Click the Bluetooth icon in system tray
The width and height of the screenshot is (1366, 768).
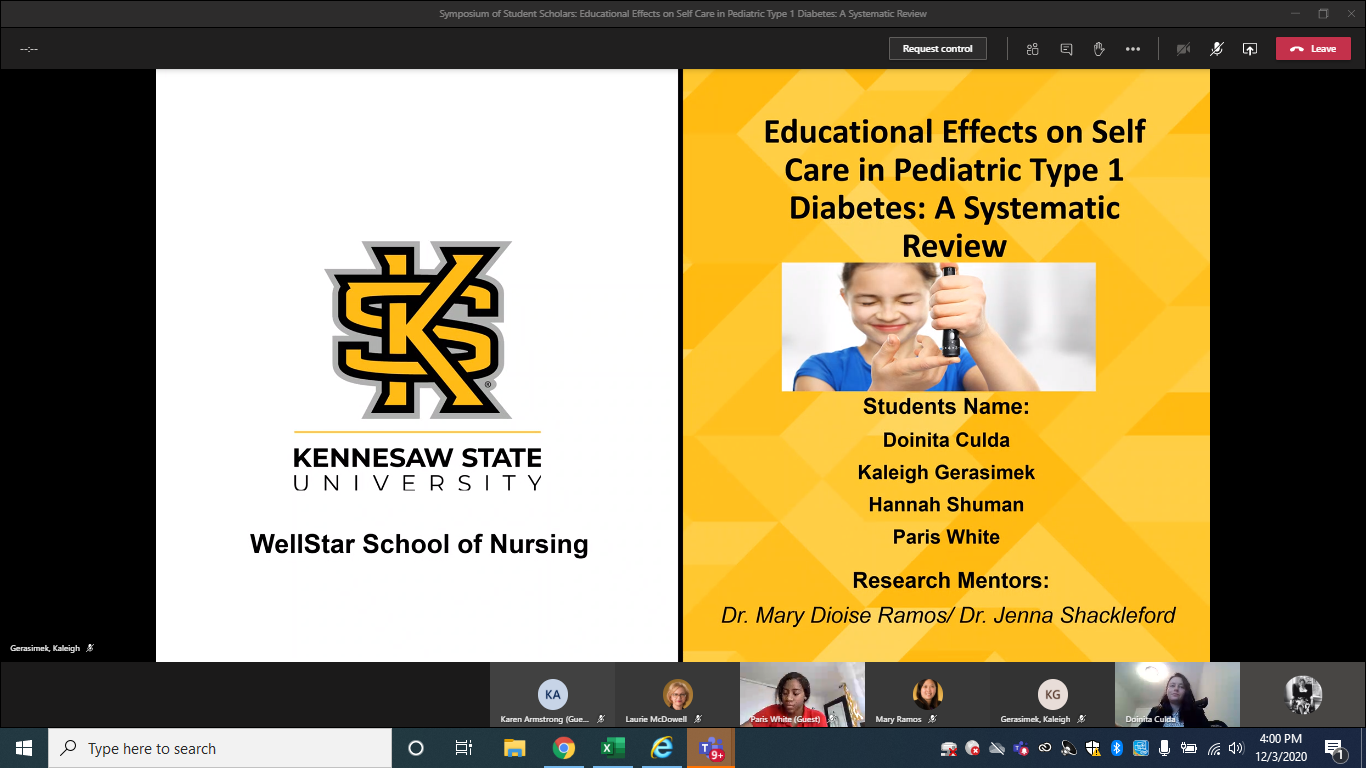[x=1117, y=748]
